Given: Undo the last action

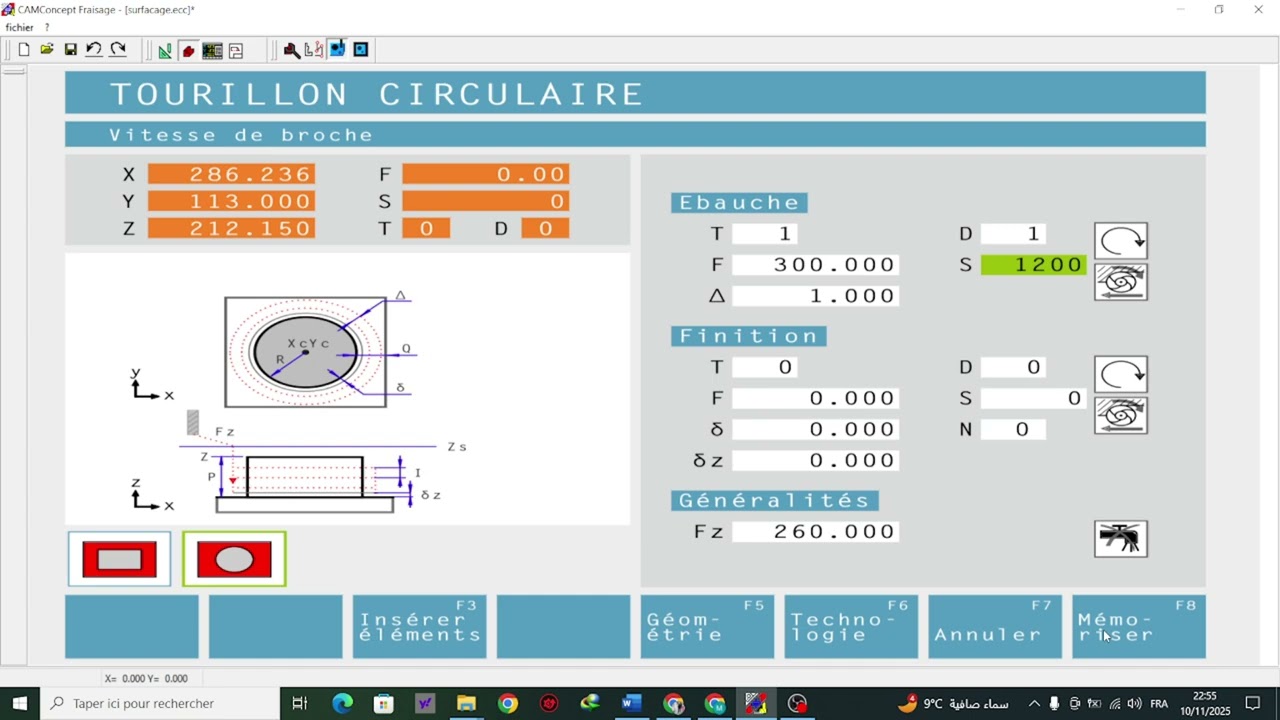Looking at the screenshot, I should [x=94, y=50].
